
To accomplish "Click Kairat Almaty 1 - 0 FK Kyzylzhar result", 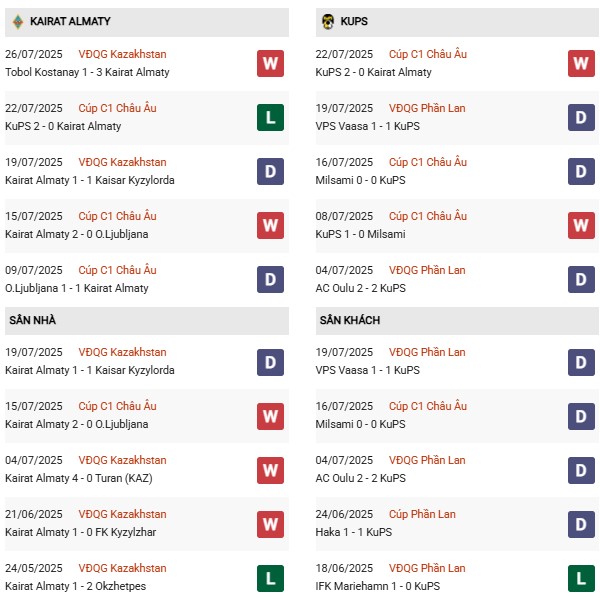I will pyautogui.click(x=82, y=532).
